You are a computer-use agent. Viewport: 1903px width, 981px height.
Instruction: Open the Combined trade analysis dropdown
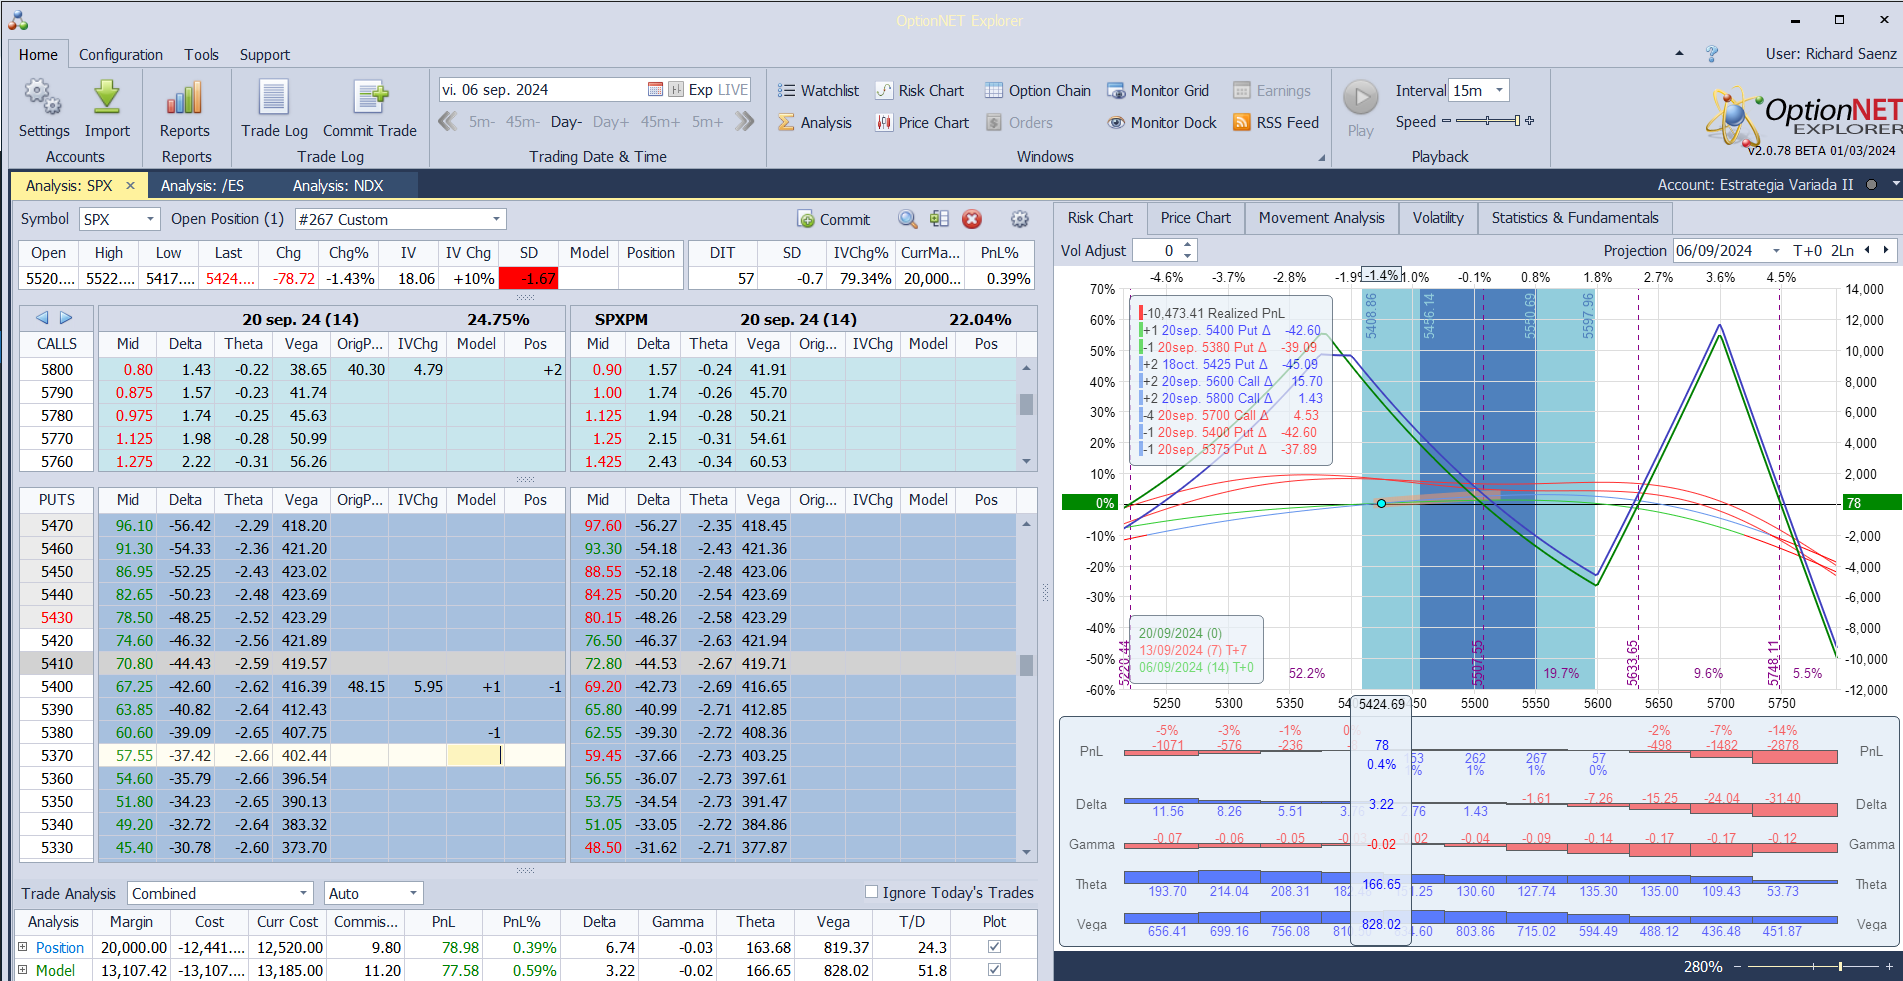point(304,893)
